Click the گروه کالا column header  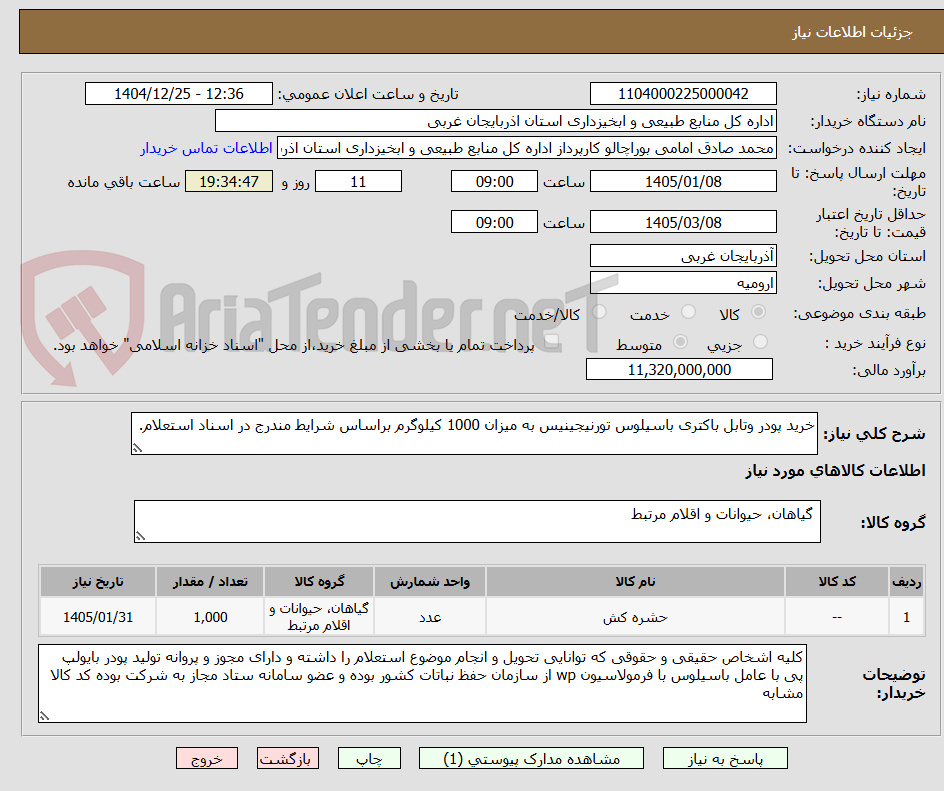coord(319,582)
